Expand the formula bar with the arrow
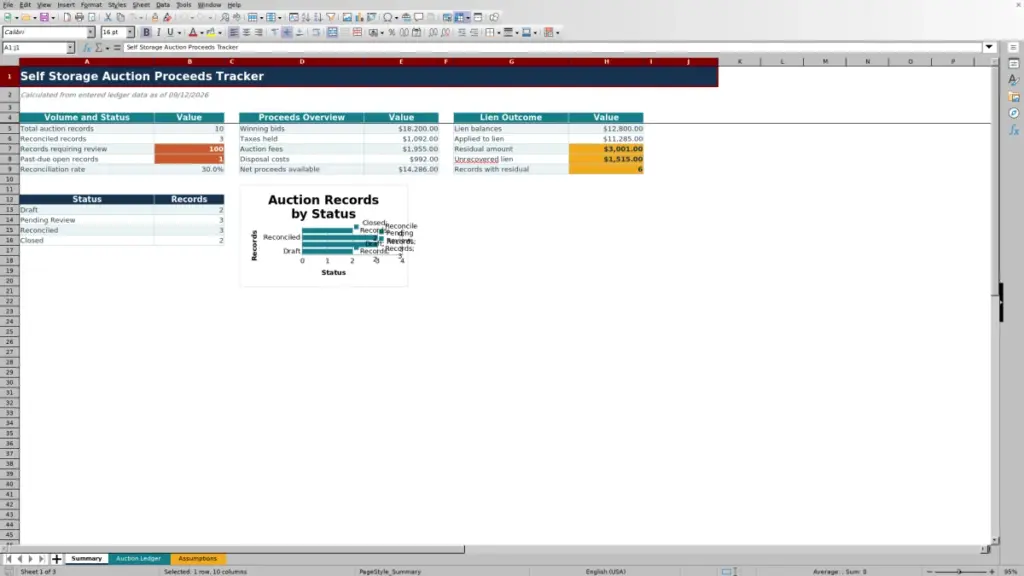The height and width of the screenshot is (576, 1024). [989, 48]
